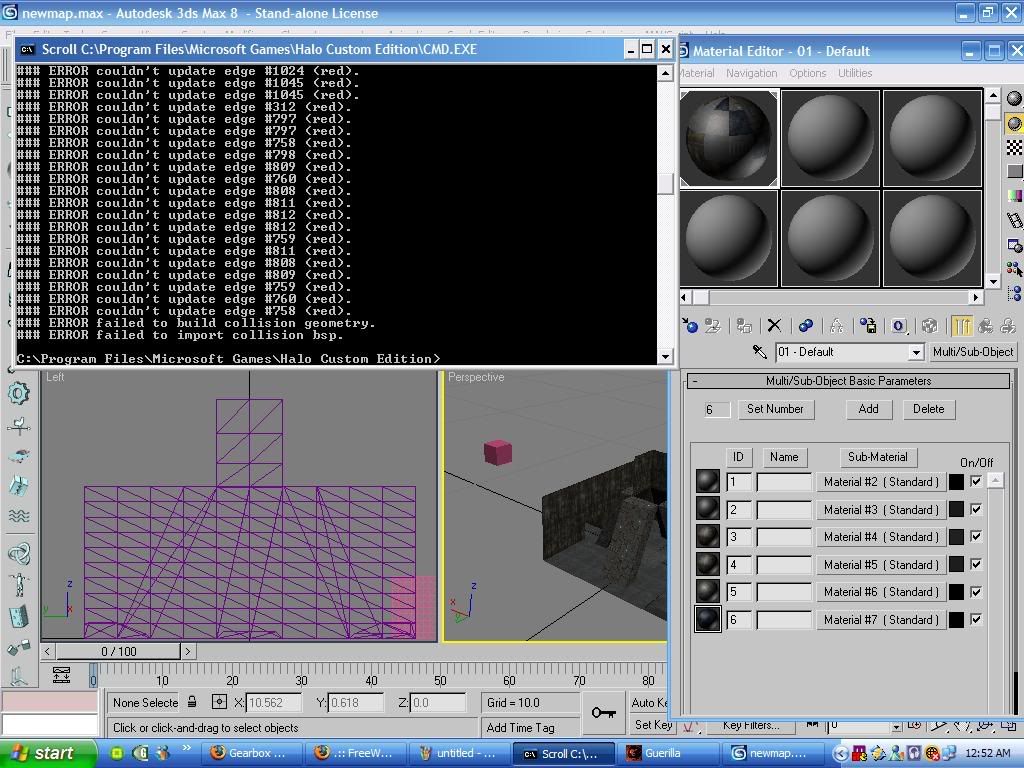The image size is (1024, 768).
Task: Click the Add sub-material button
Action: (x=868, y=409)
